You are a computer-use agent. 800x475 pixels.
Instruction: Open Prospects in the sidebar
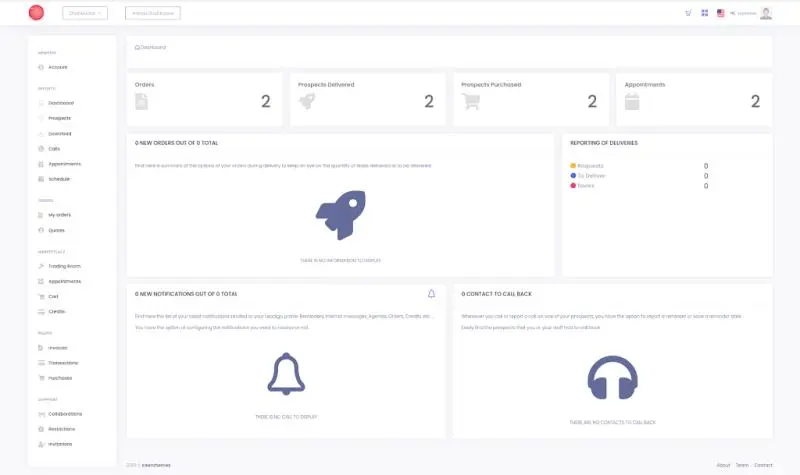click(60, 118)
